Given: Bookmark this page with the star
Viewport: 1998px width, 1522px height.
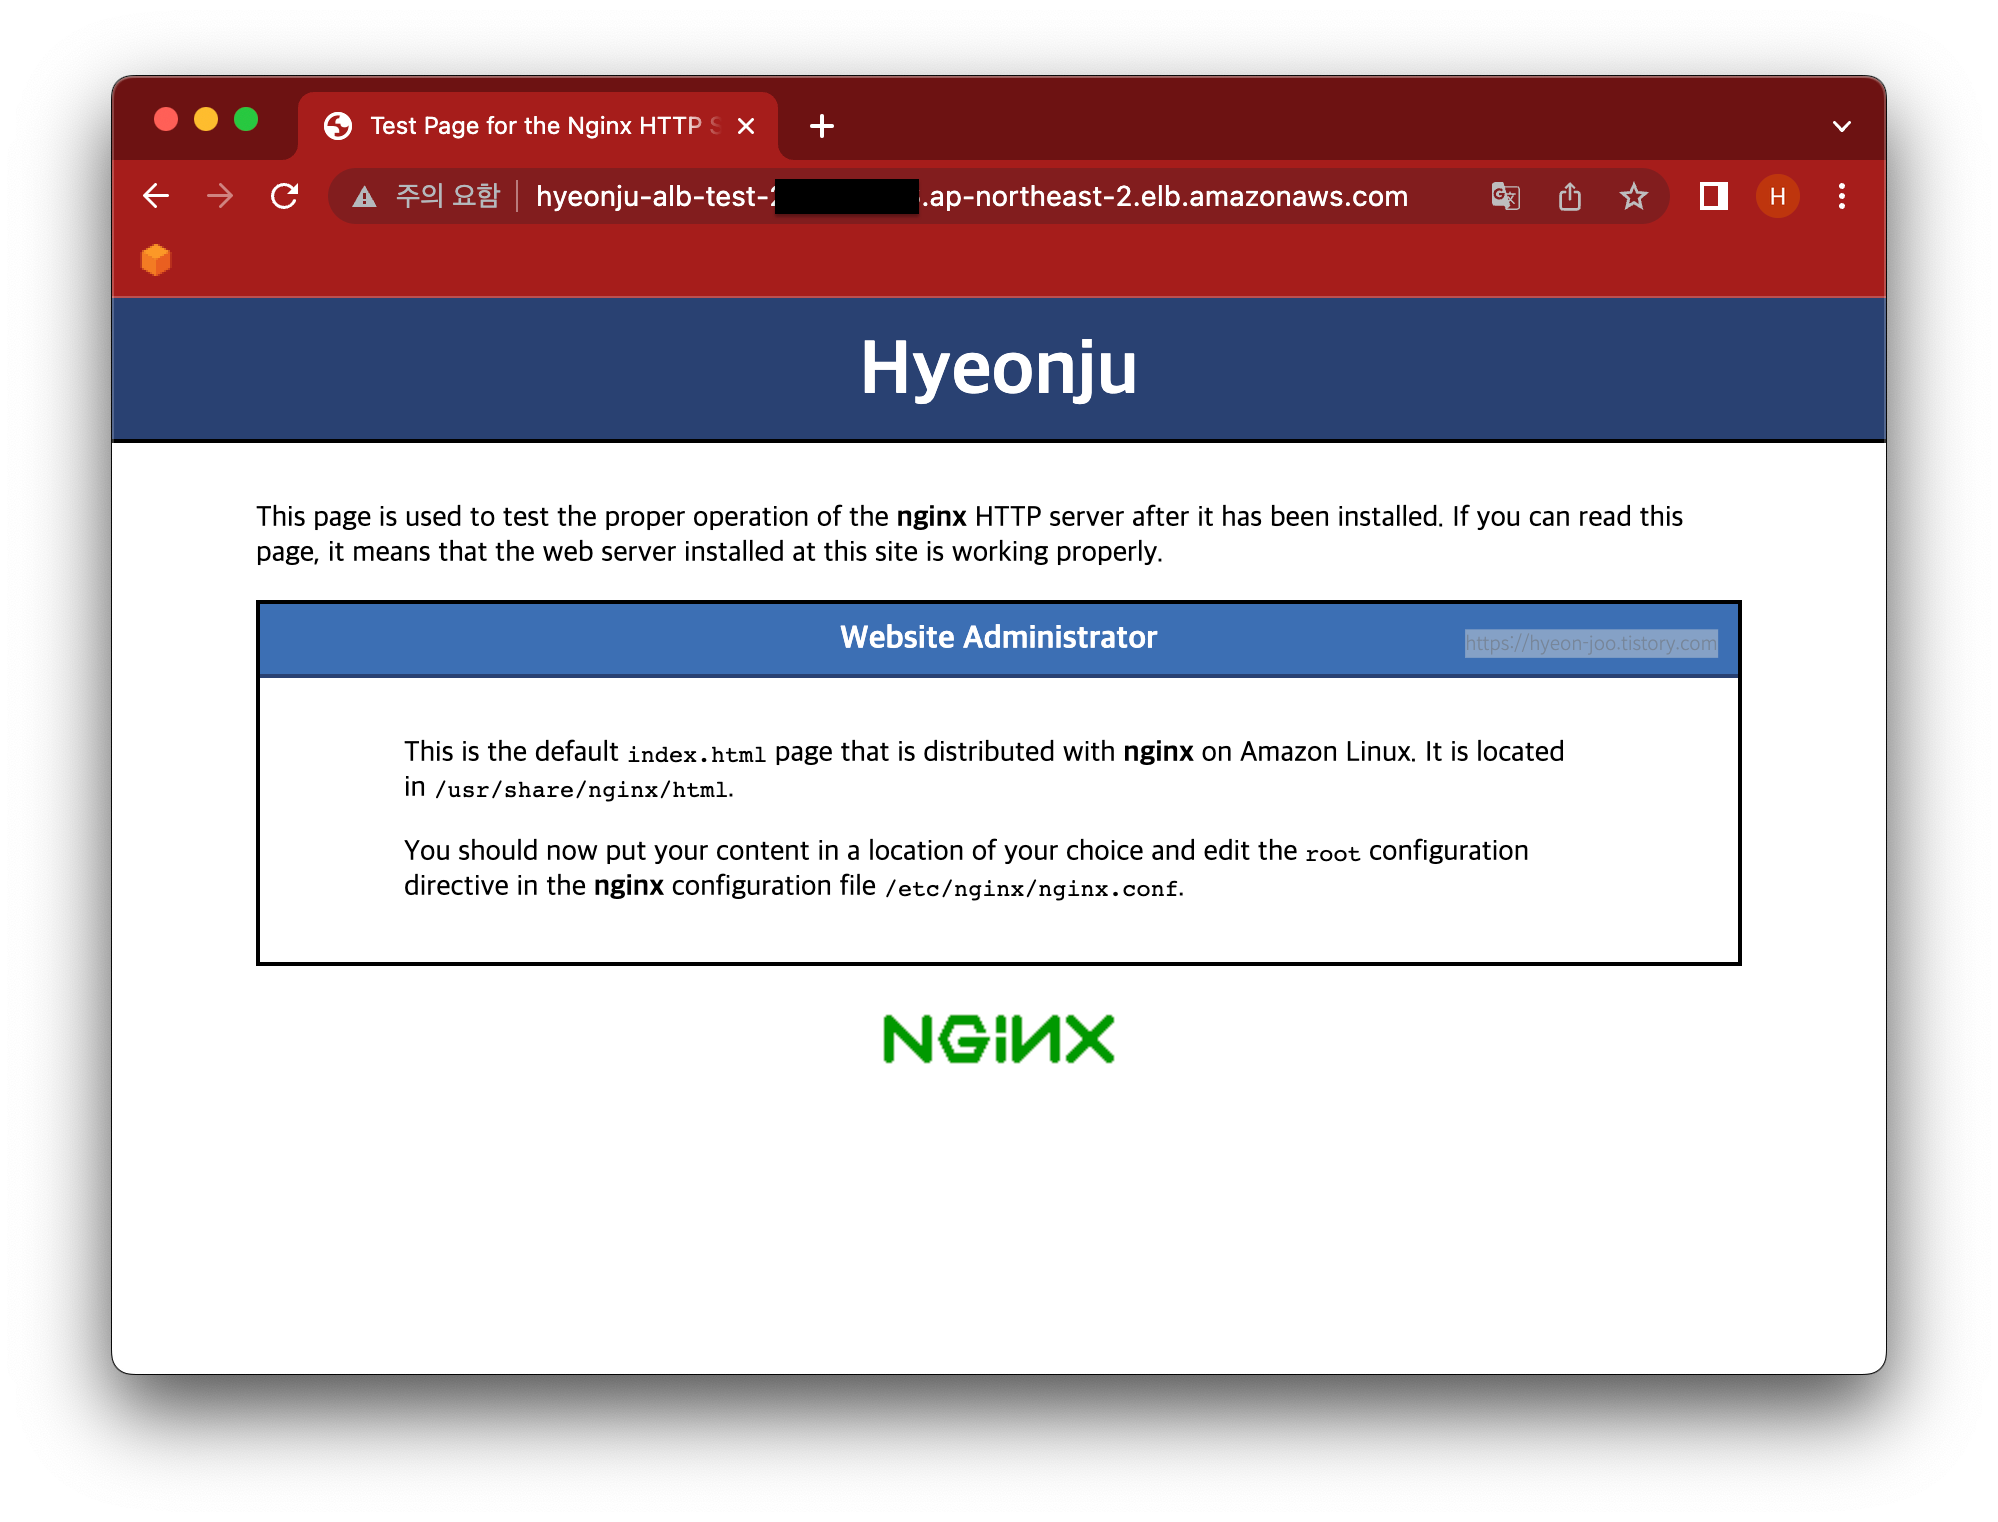Looking at the screenshot, I should pyautogui.click(x=1633, y=196).
